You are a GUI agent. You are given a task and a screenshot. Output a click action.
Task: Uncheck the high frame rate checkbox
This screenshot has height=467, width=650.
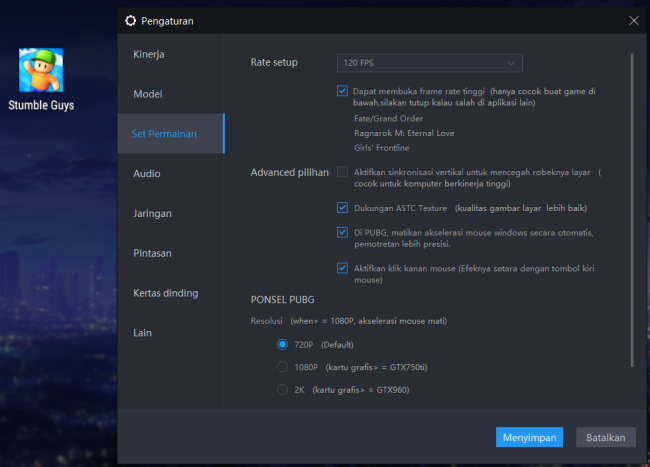coord(342,91)
